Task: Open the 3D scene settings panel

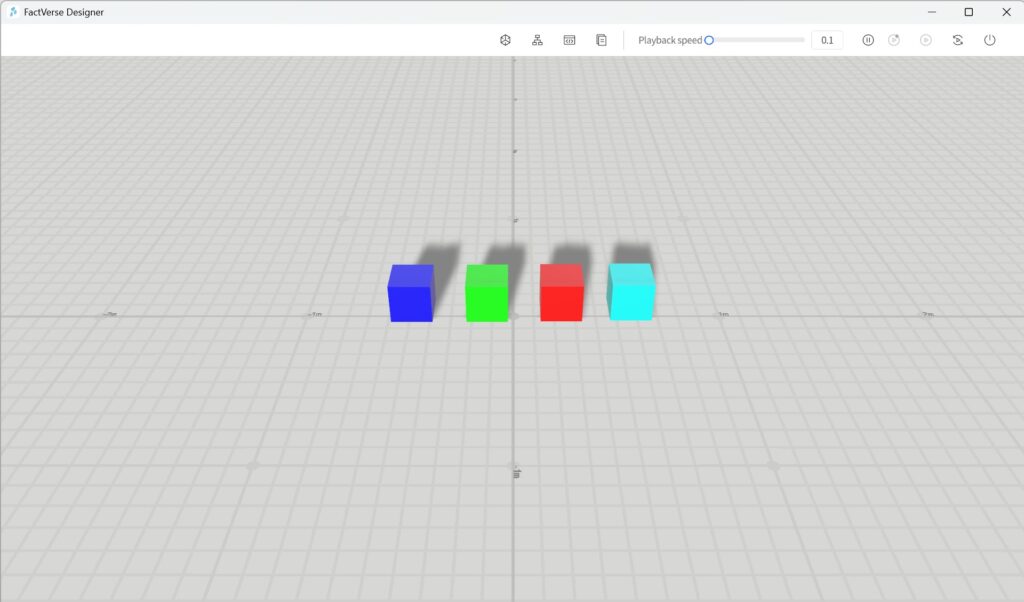Action: [505, 40]
